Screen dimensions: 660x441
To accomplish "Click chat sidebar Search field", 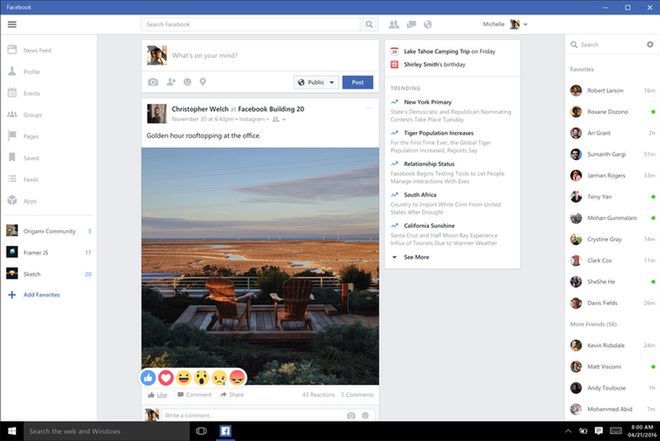I will pyautogui.click(x=606, y=44).
